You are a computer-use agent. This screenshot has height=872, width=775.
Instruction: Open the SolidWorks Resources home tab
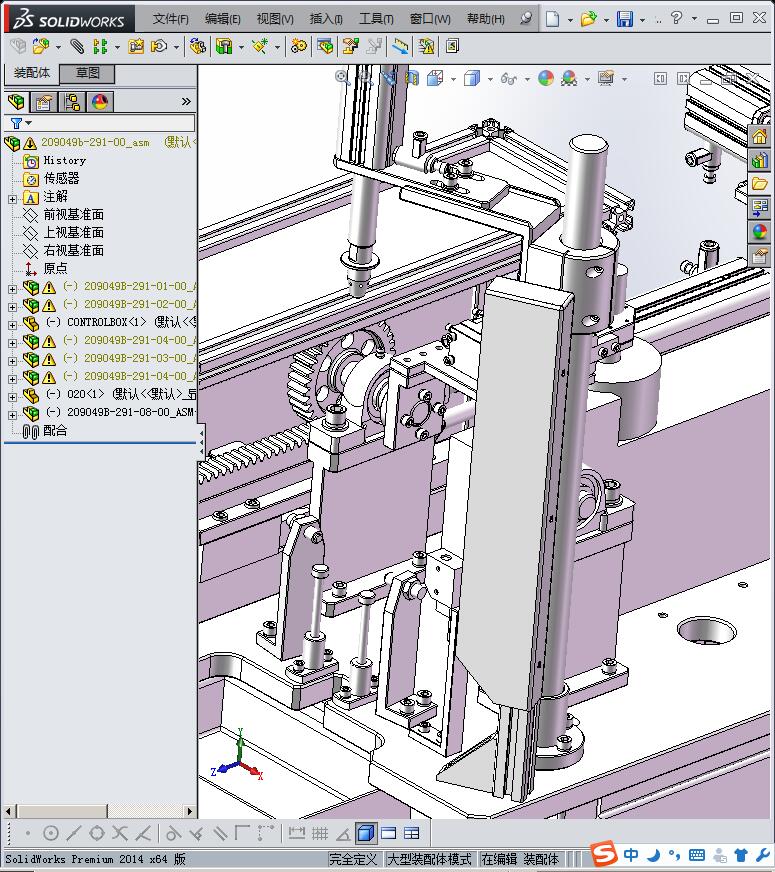point(759,136)
